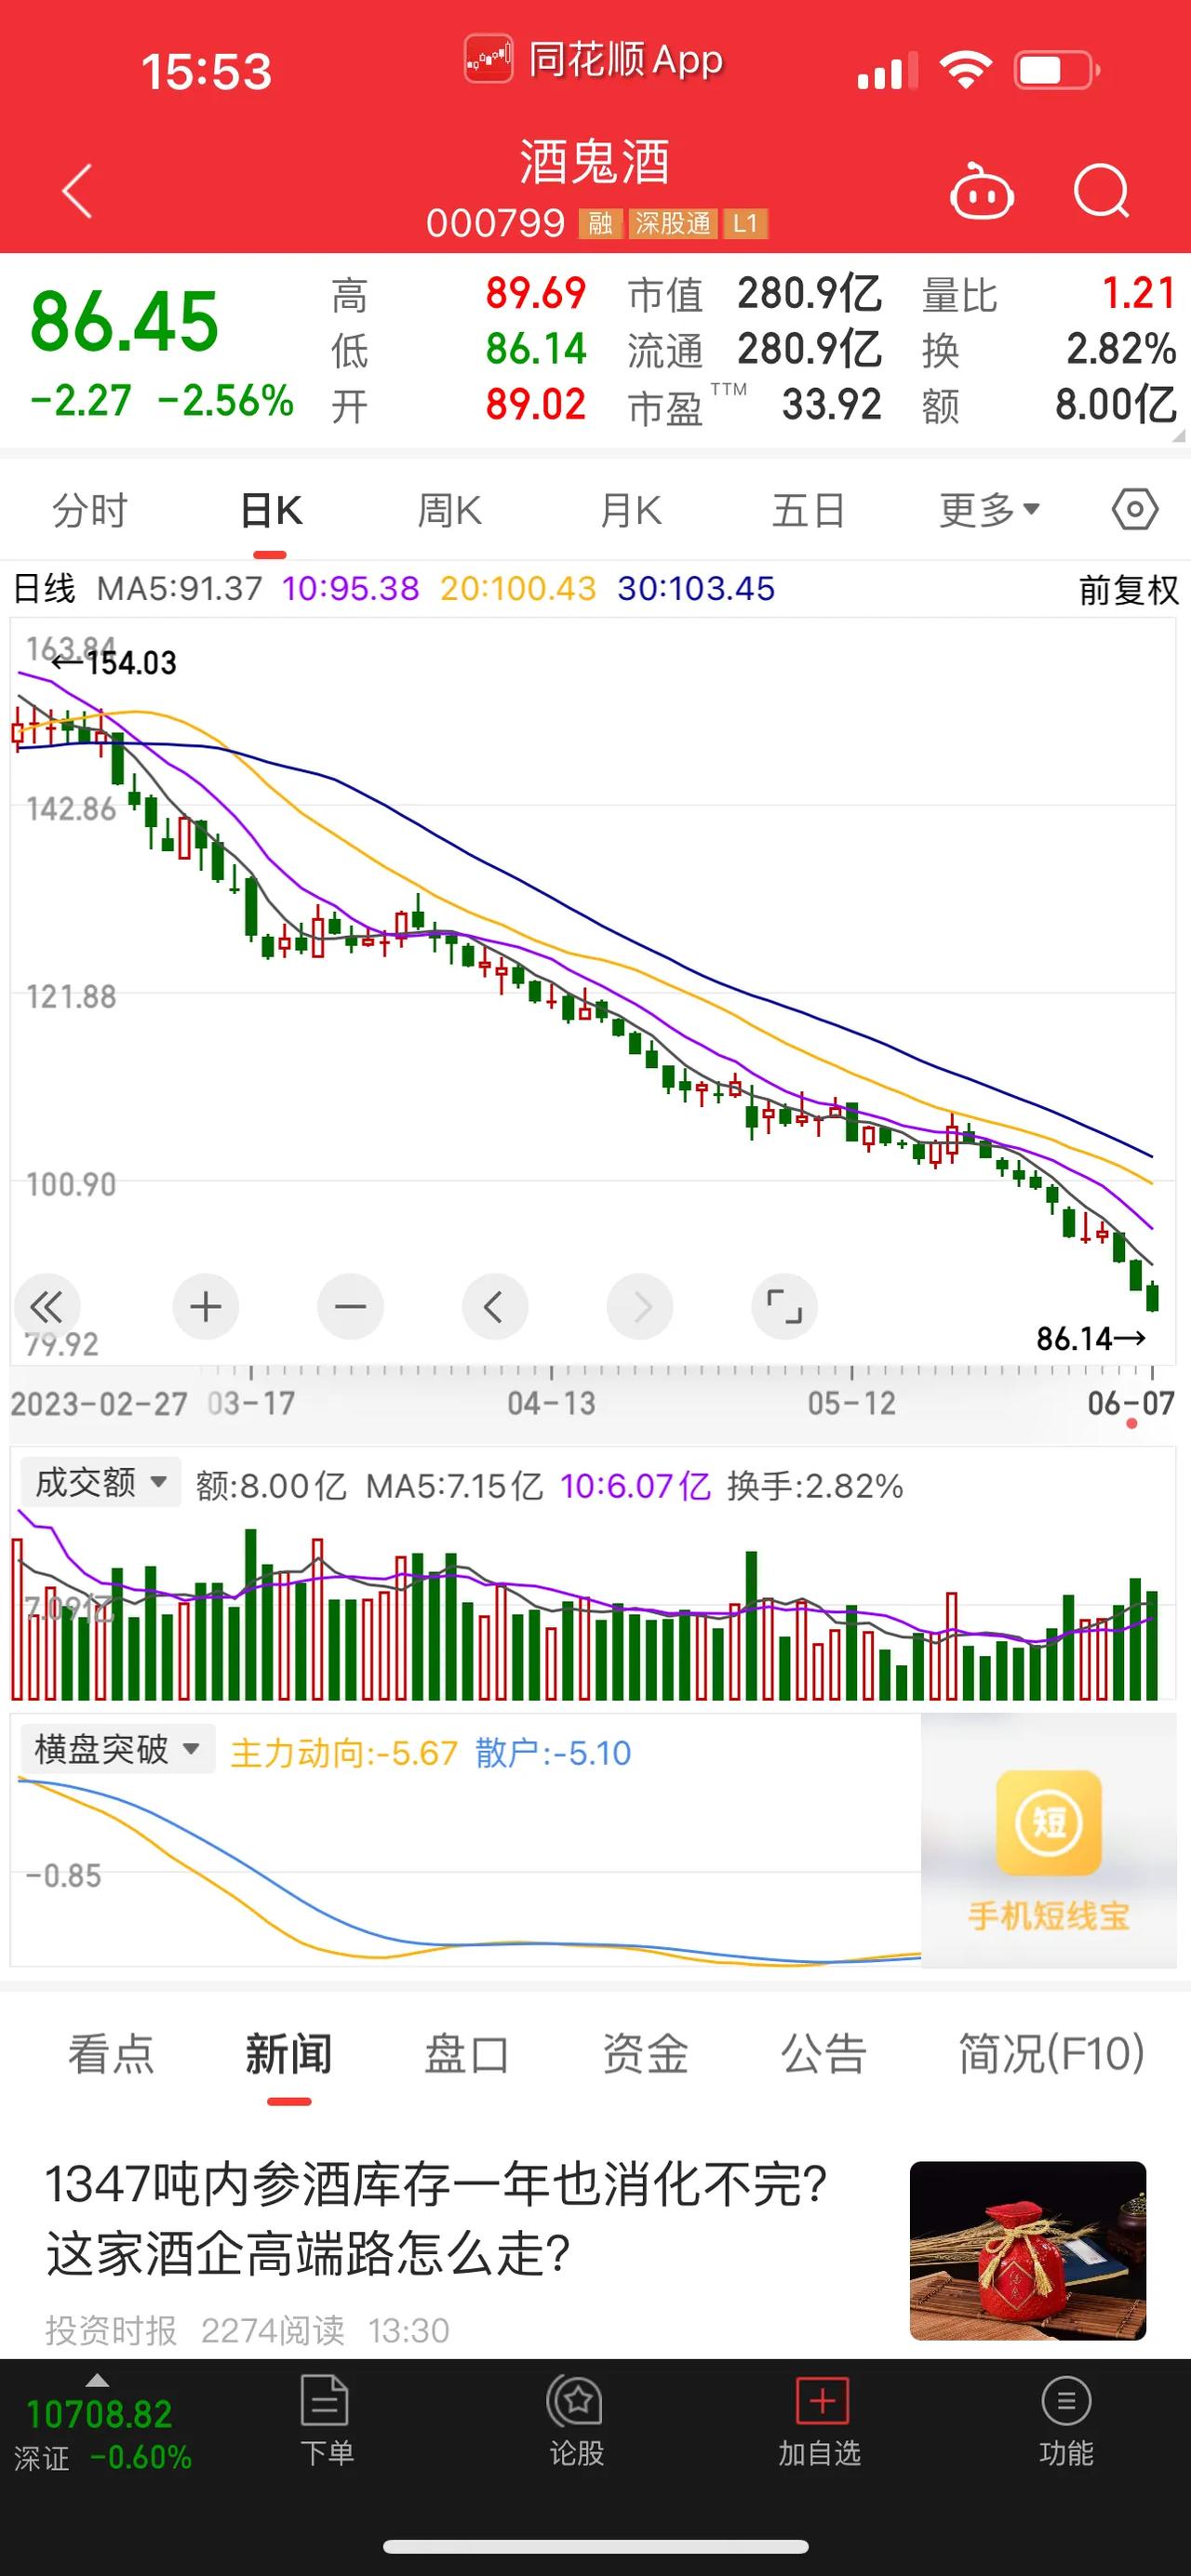Tap the 深证 index 10708.82 ticker

pyautogui.click(x=99, y=2415)
